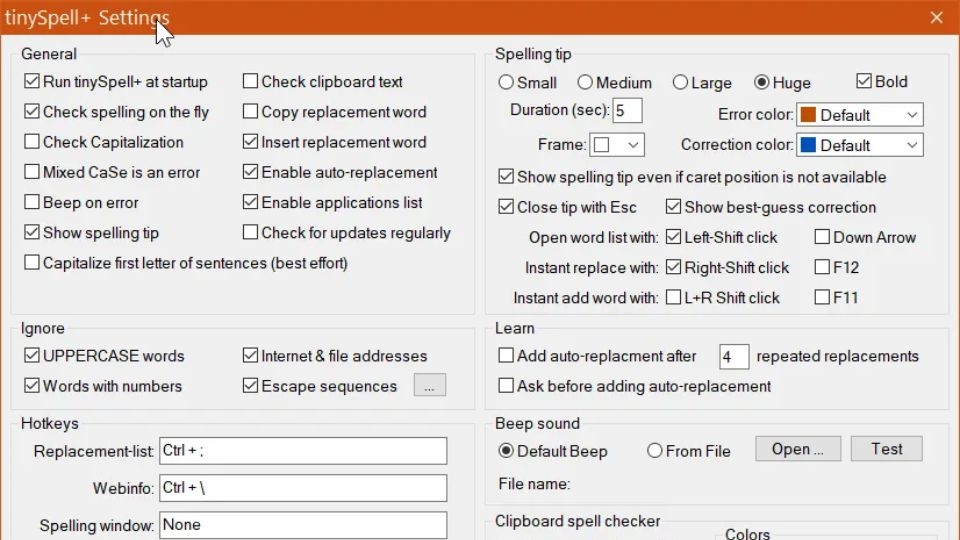Click the ellipsis button beside Escape sequences
Image resolution: width=960 pixels, height=540 pixels.
point(430,386)
